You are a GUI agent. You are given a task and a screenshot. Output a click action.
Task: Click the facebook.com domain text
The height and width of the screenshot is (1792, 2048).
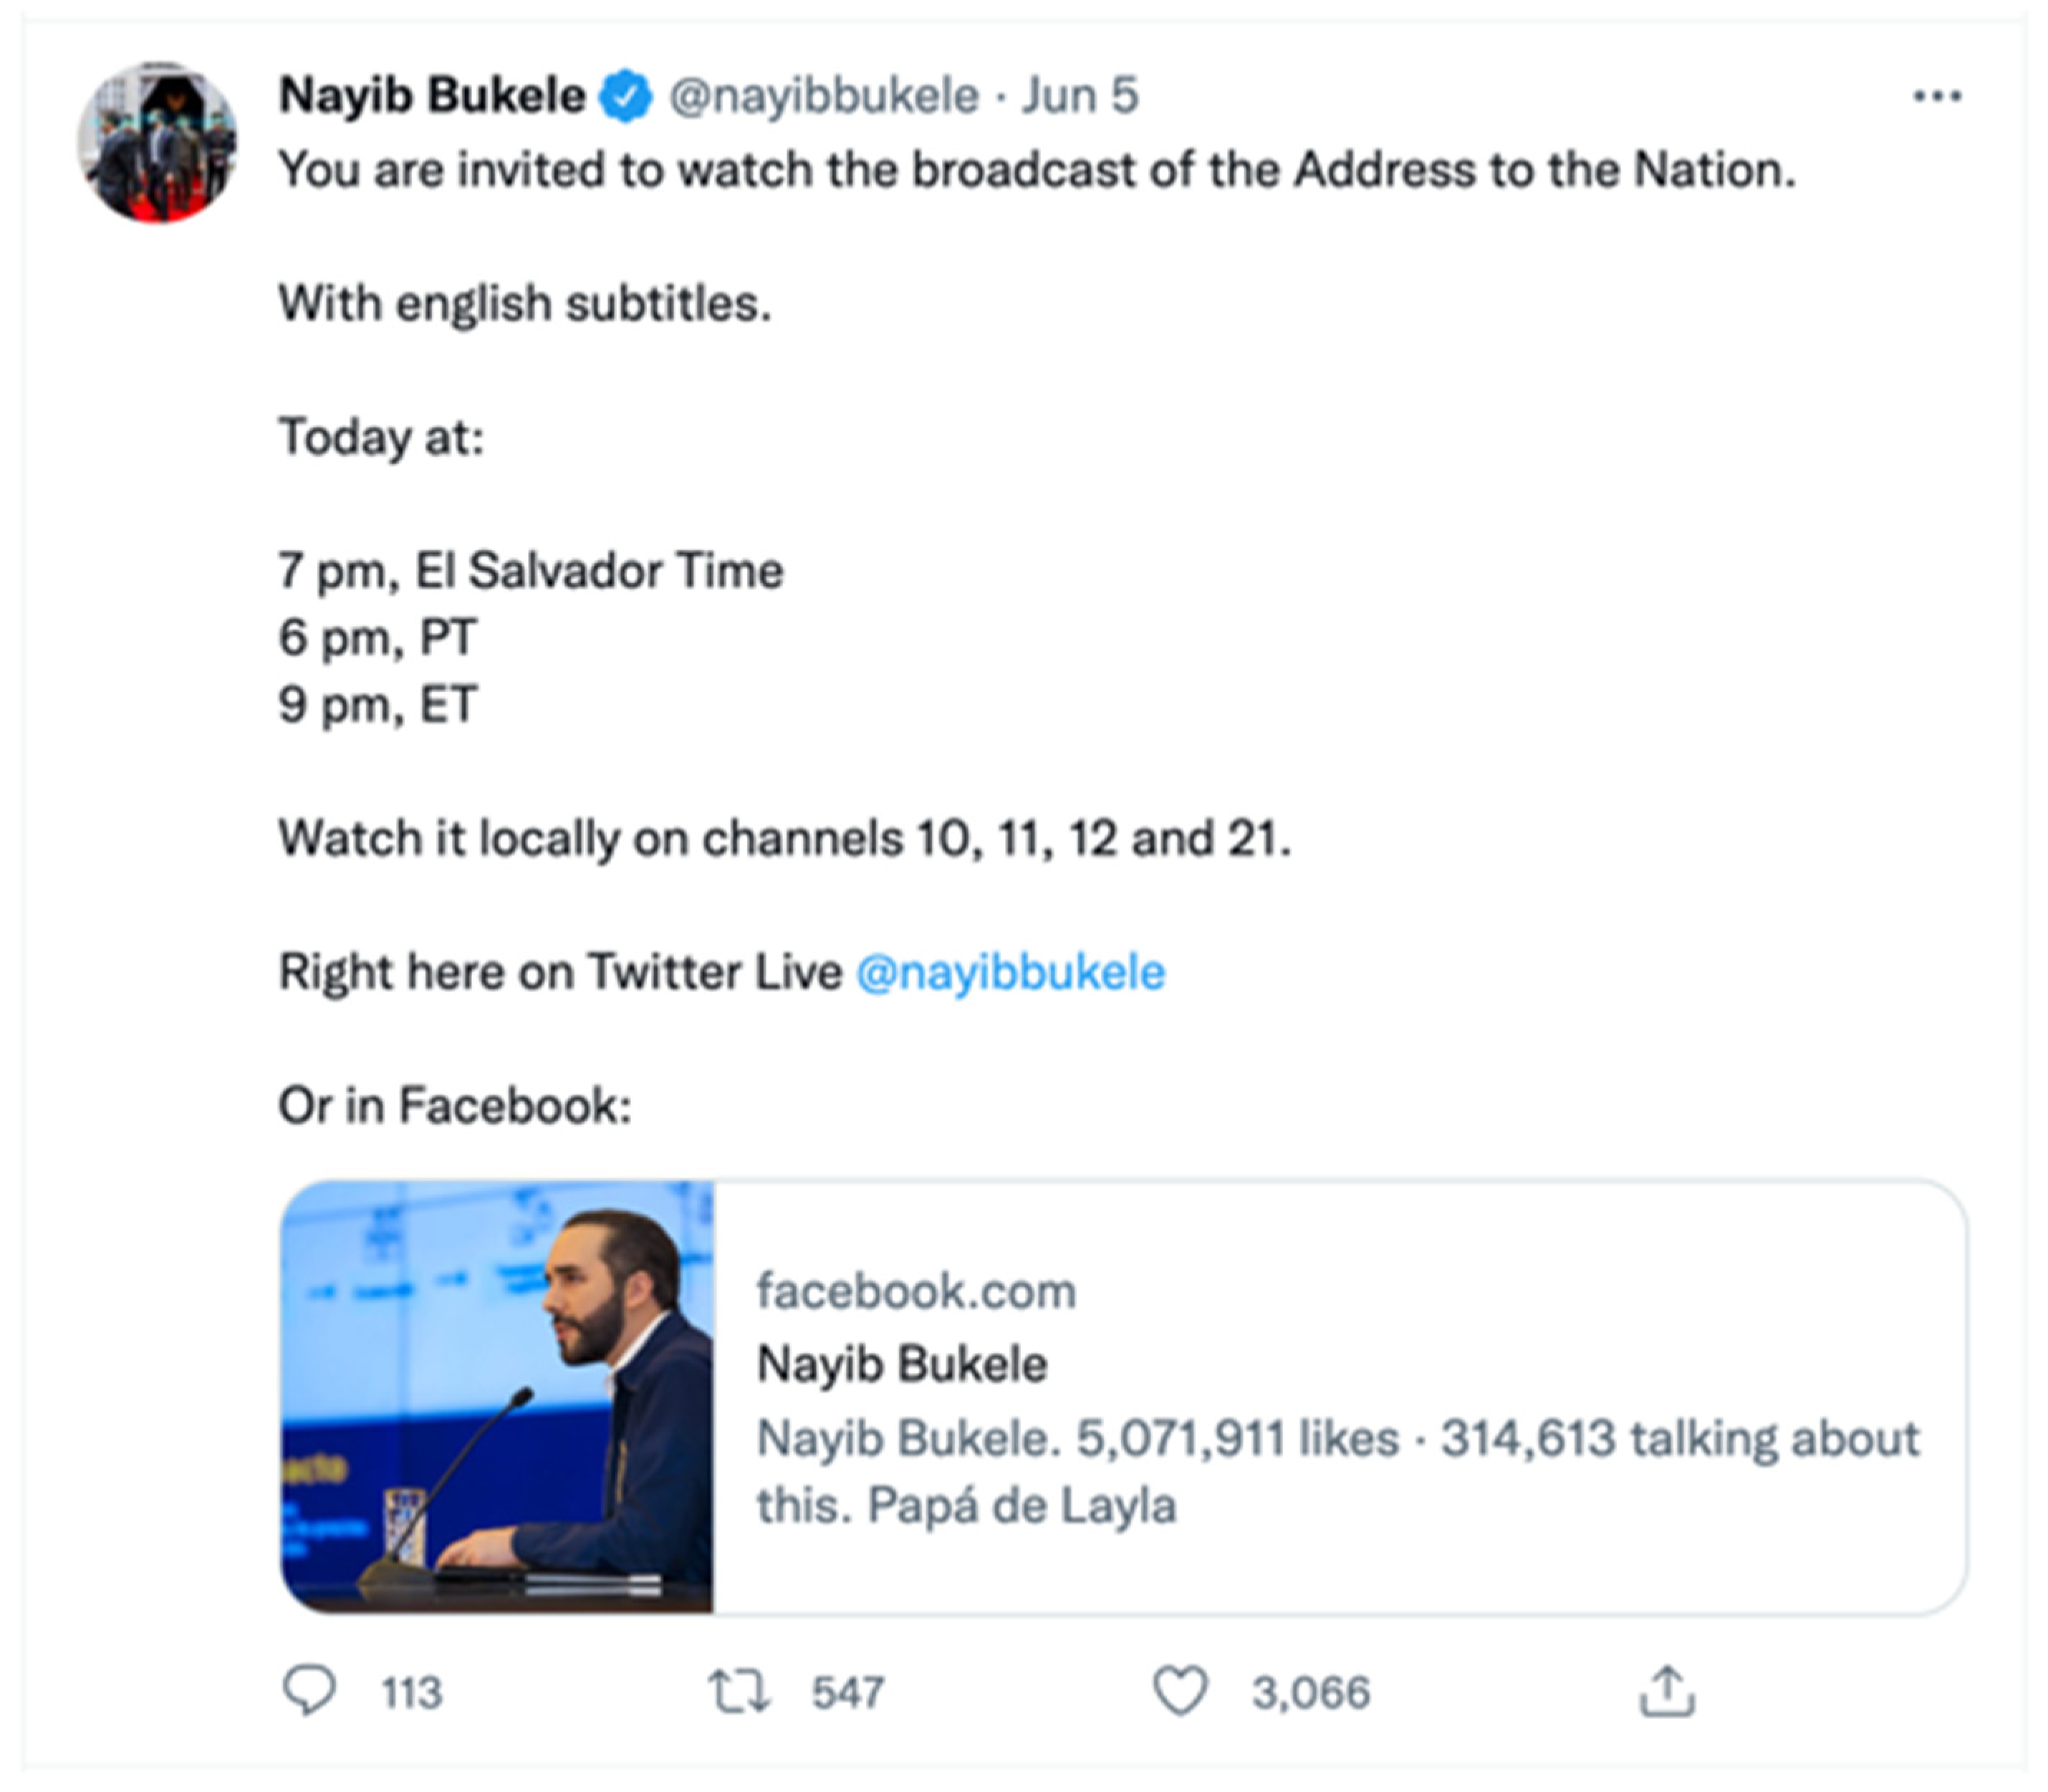coord(916,1291)
